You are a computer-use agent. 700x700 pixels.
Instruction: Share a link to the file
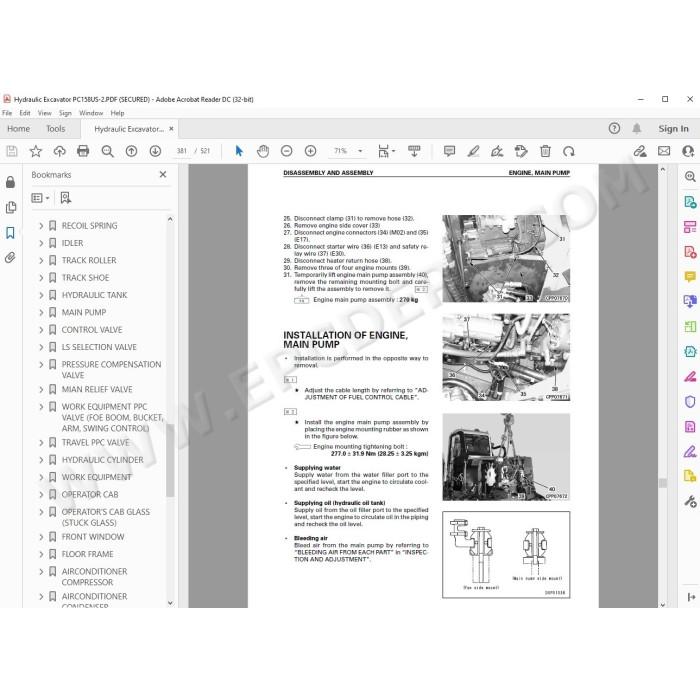point(640,151)
